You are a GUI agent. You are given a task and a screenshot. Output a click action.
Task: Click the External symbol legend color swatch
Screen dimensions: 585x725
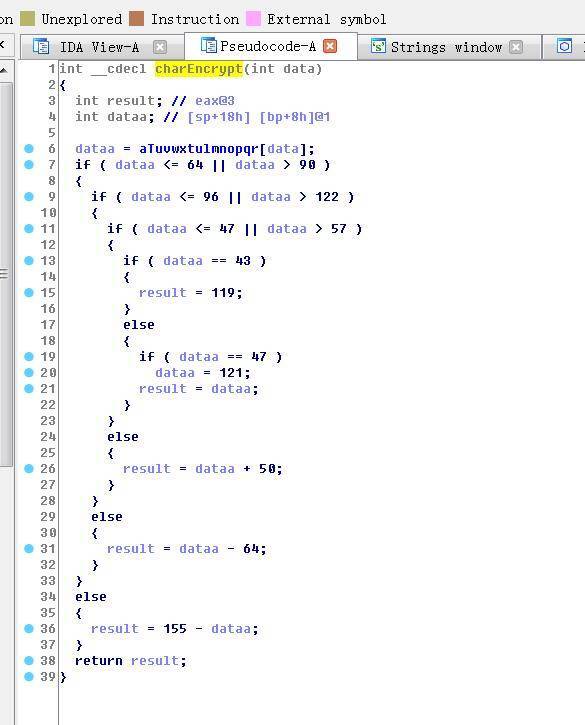(x=253, y=19)
